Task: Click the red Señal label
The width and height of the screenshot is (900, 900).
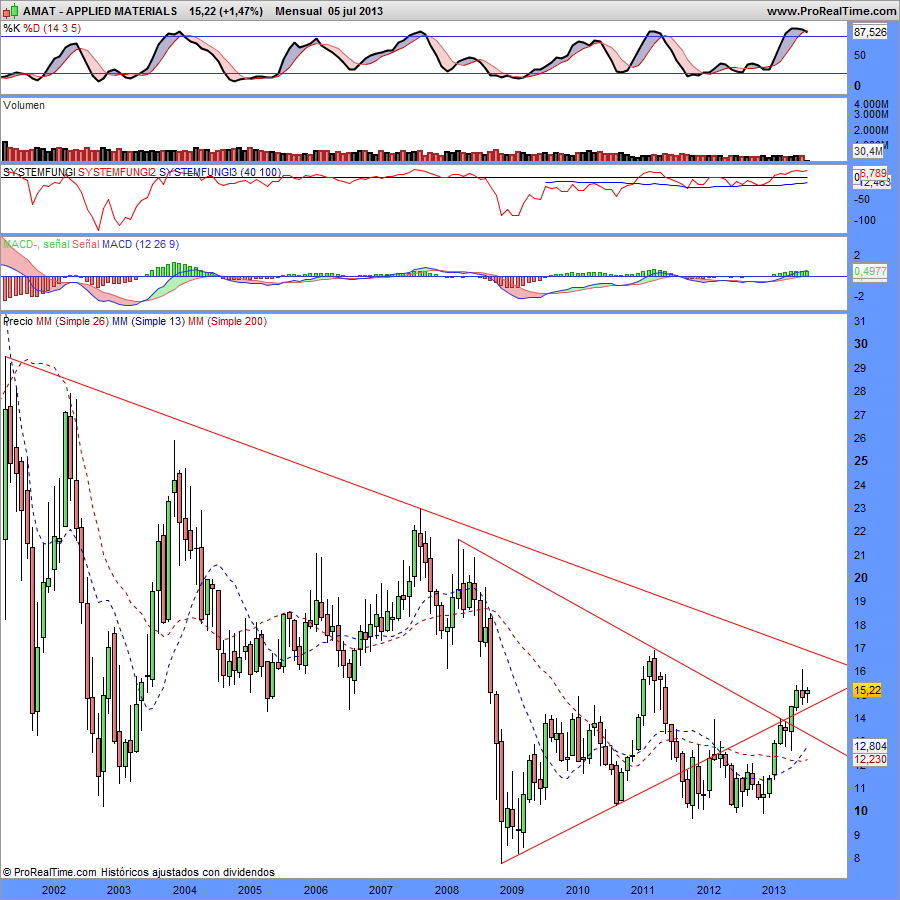Action: (86, 244)
